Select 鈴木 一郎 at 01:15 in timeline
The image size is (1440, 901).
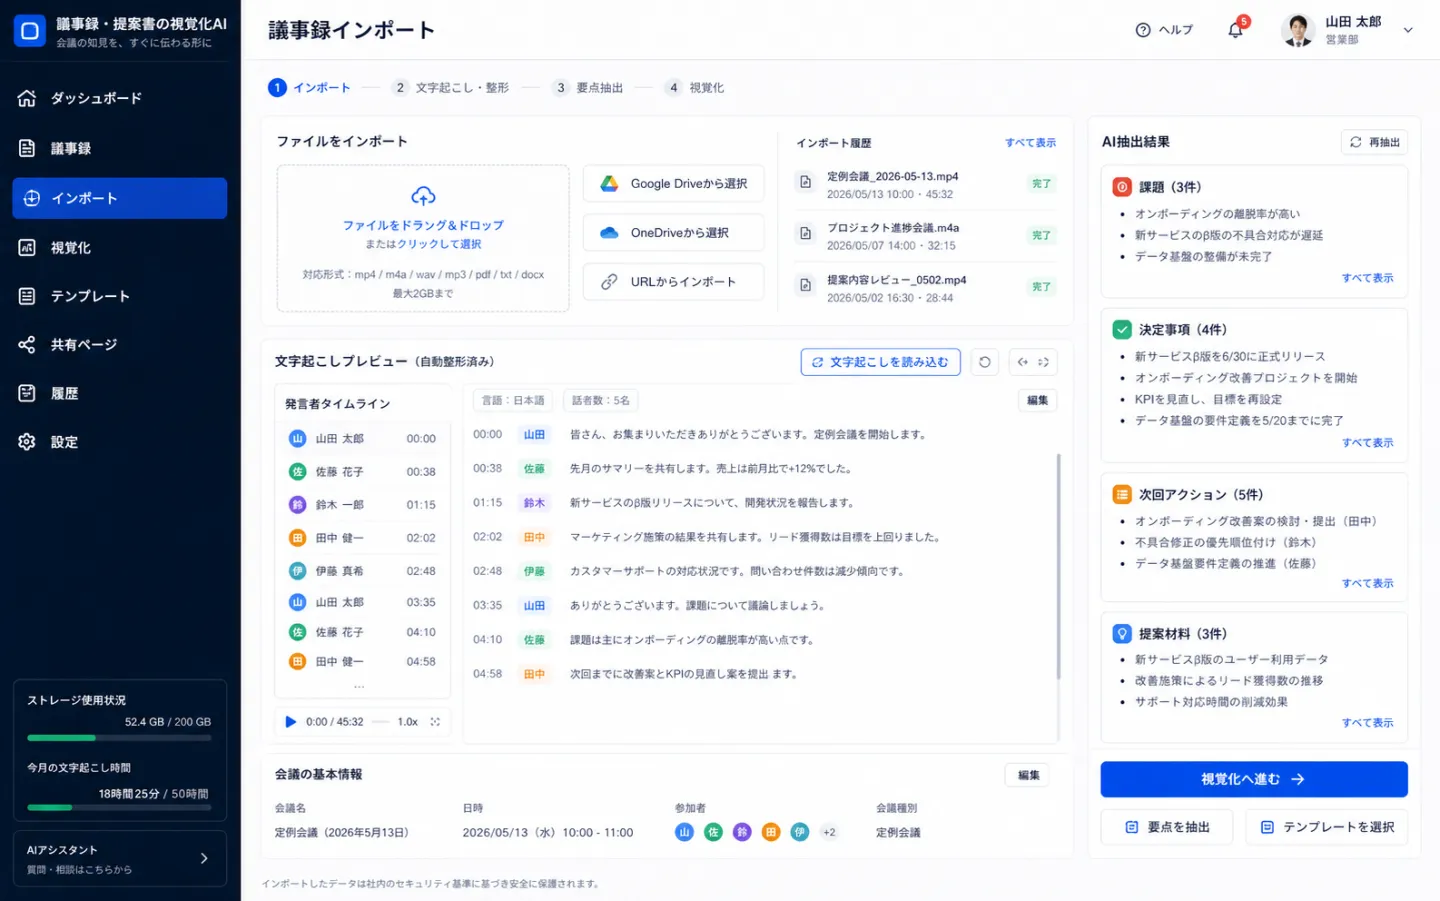click(x=362, y=505)
